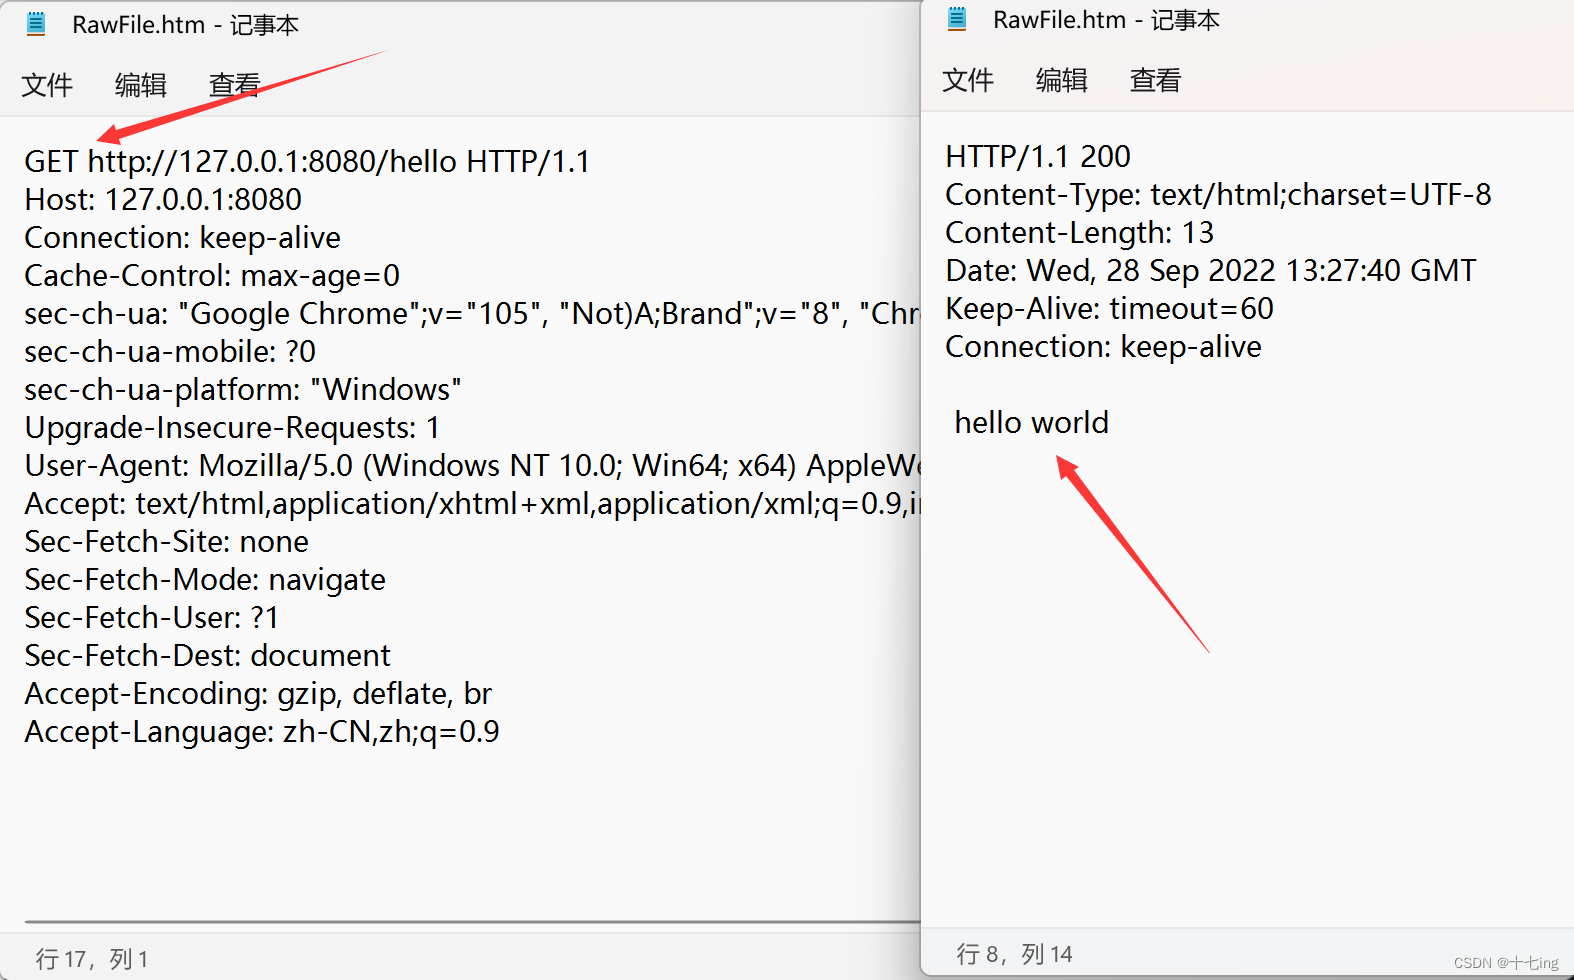The image size is (1574, 980).
Task: Click the 行 17, 列 1 status bar entry
Action: point(92,960)
